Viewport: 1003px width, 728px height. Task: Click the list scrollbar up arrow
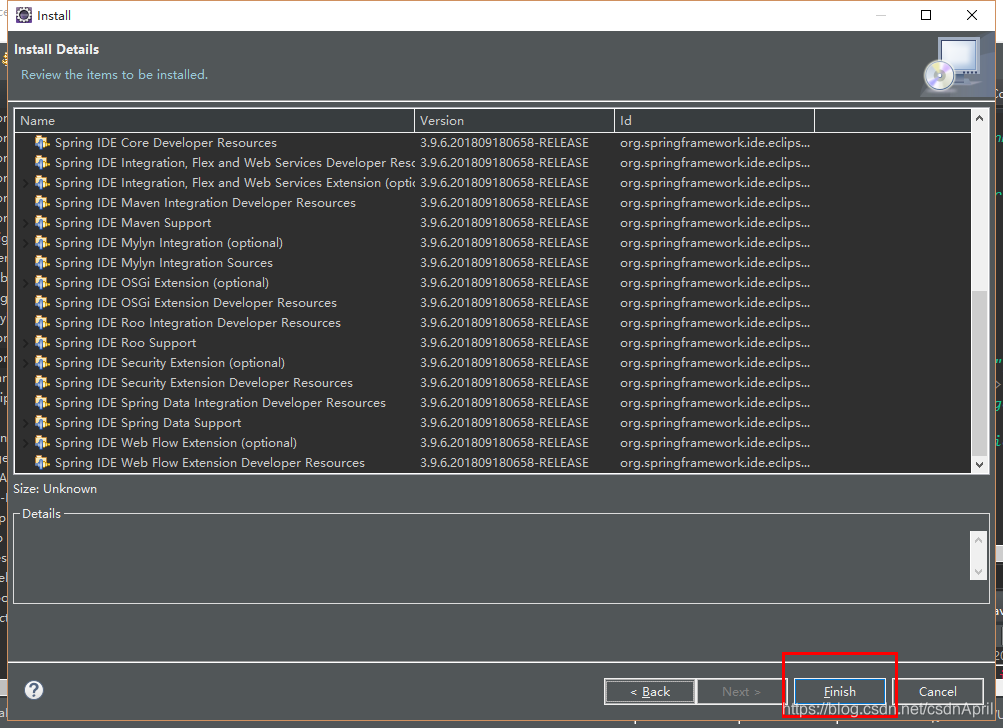(979, 118)
